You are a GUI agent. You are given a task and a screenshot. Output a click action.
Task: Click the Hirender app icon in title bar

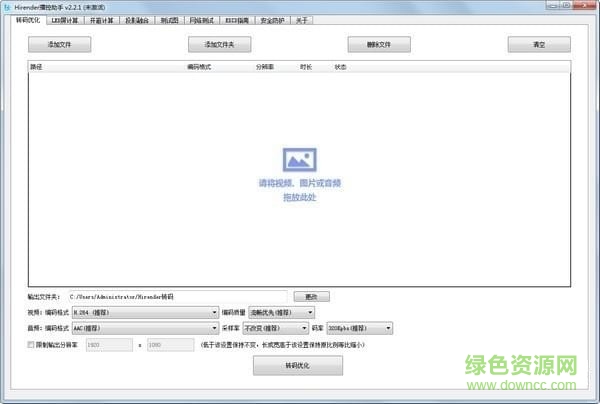click(7, 6)
